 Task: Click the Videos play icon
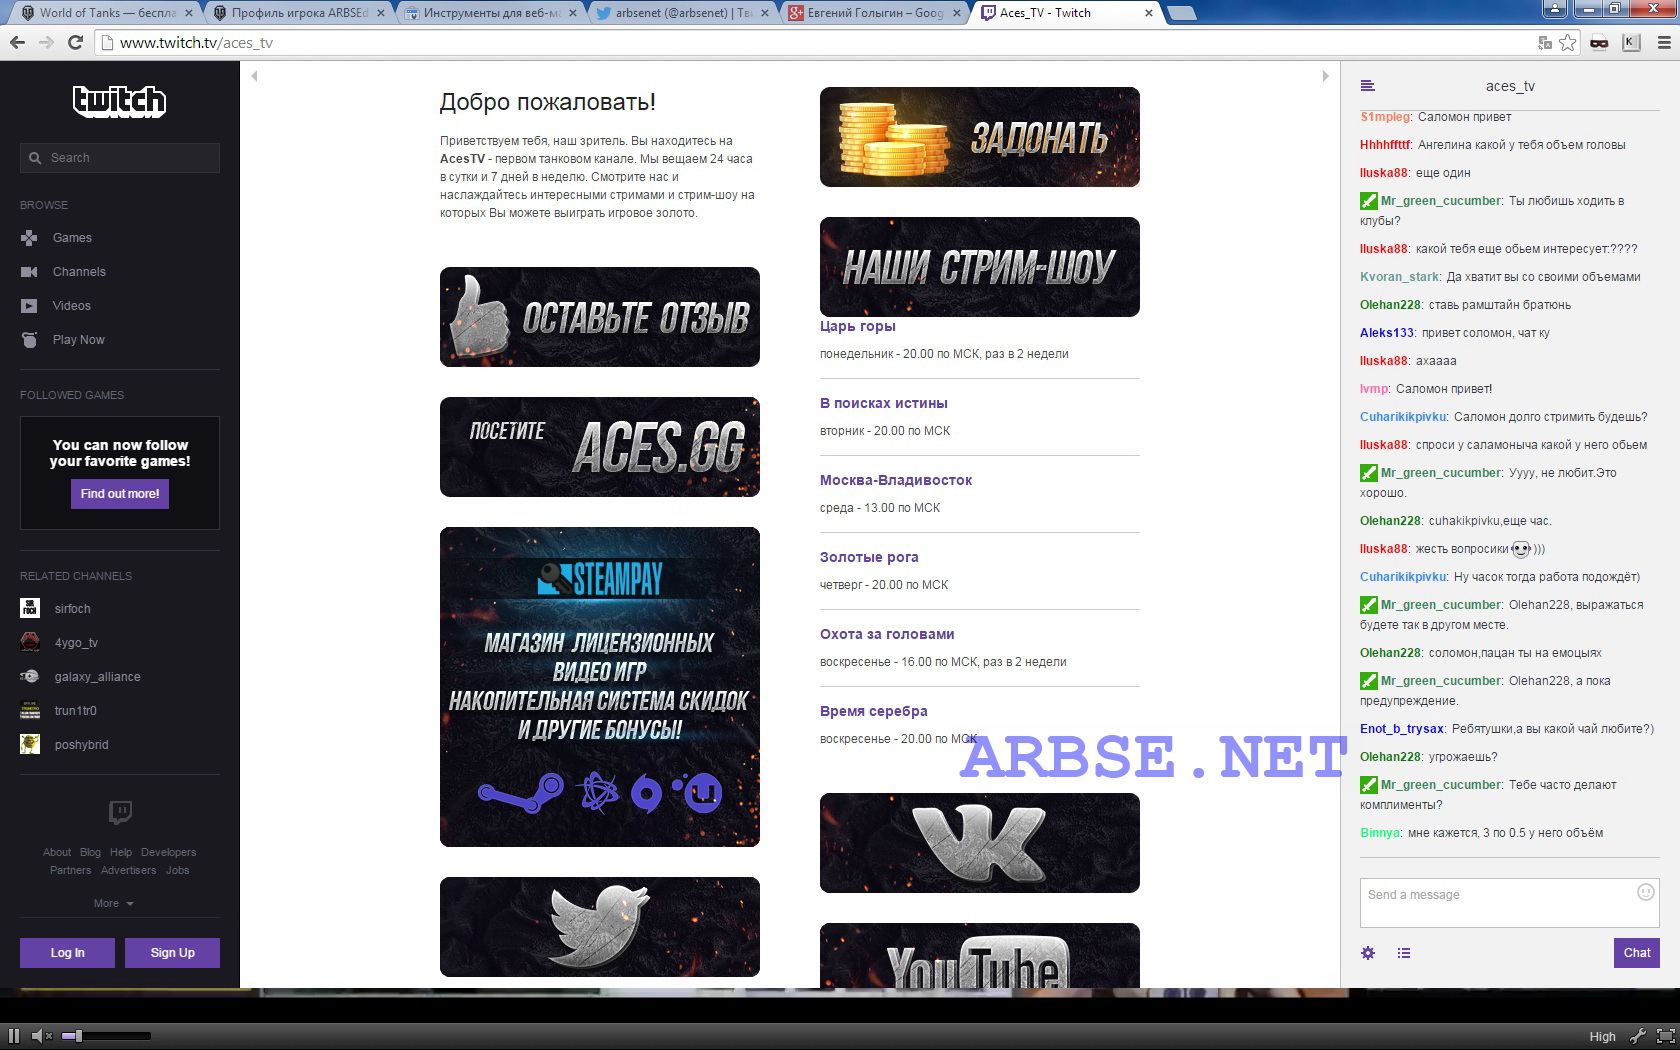tap(30, 306)
